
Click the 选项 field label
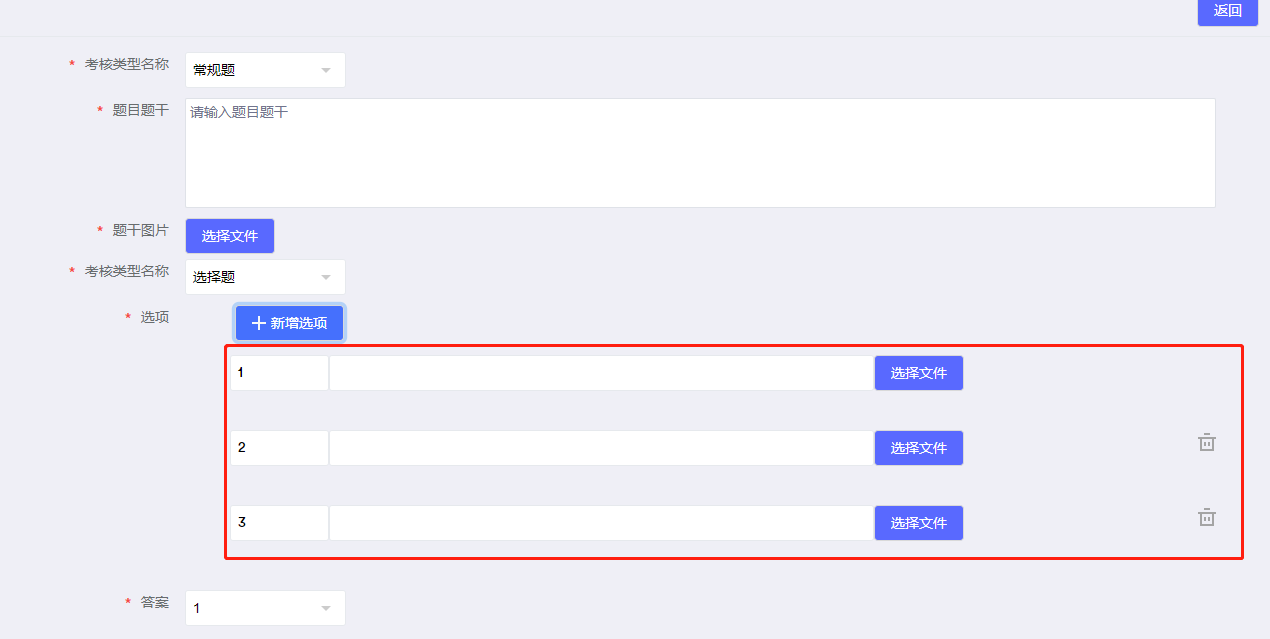pyautogui.click(x=154, y=317)
